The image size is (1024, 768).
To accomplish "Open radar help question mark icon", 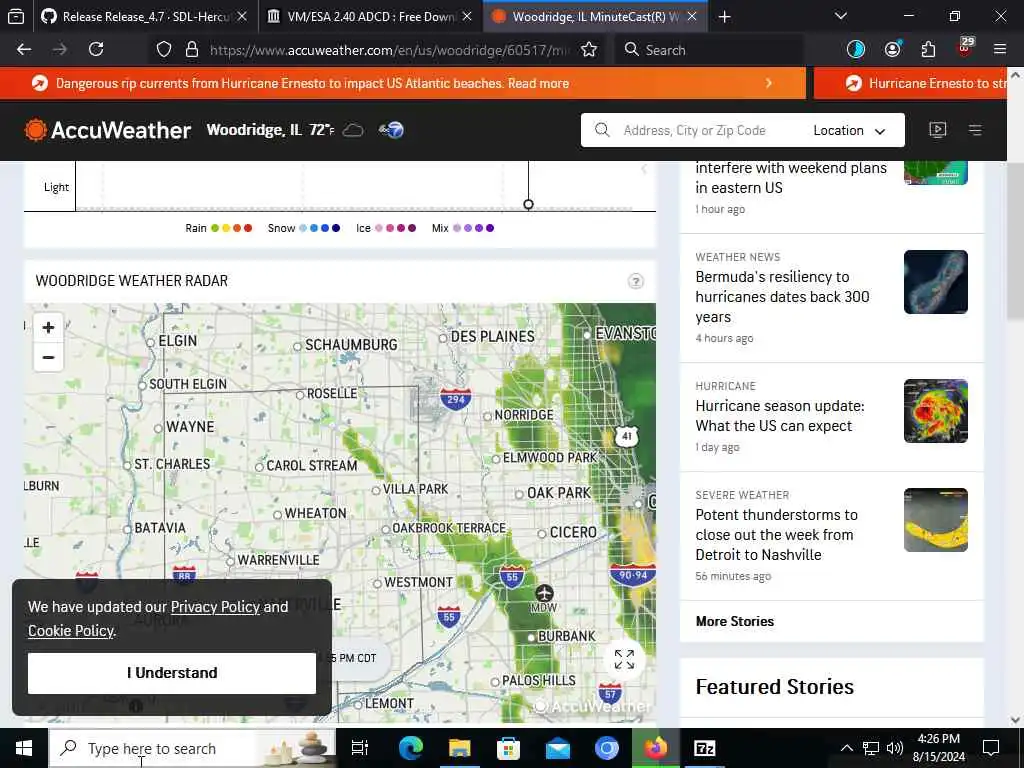I will pos(635,281).
